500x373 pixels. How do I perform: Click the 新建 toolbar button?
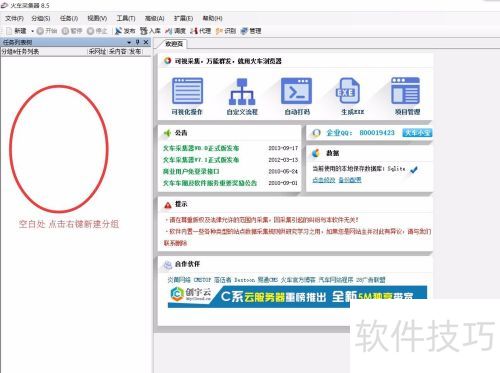pyautogui.click(x=17, y=31)
